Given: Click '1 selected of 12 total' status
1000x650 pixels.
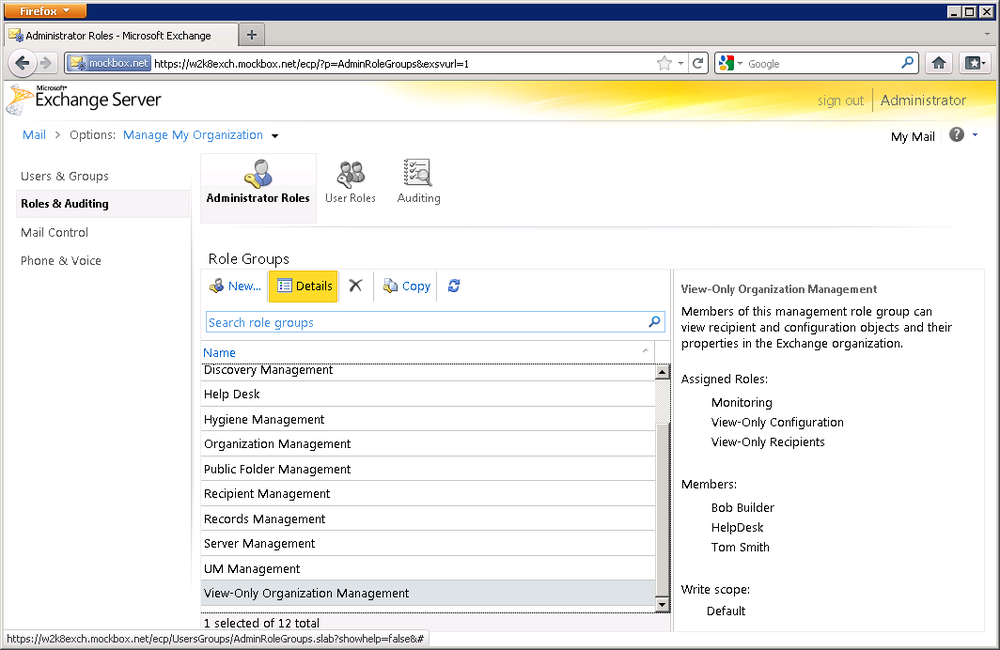Looking at the screenshot, I should pos(261,623).
